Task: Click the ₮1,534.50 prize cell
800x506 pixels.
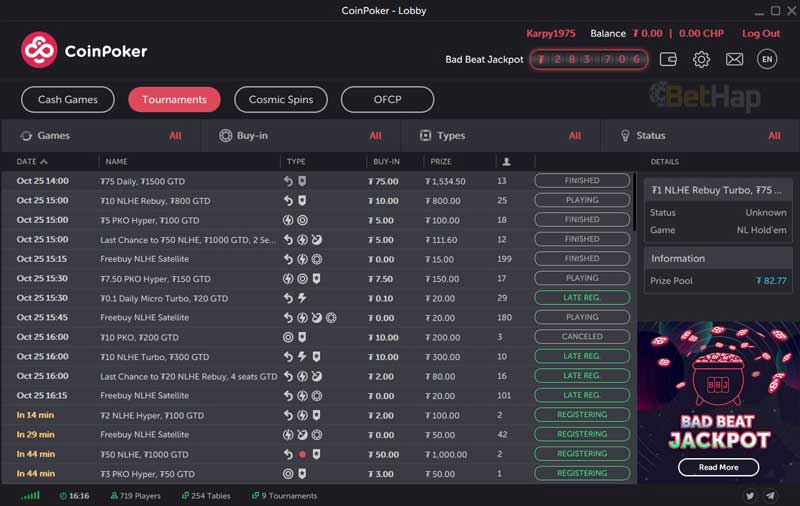Action: click(445, 181)
